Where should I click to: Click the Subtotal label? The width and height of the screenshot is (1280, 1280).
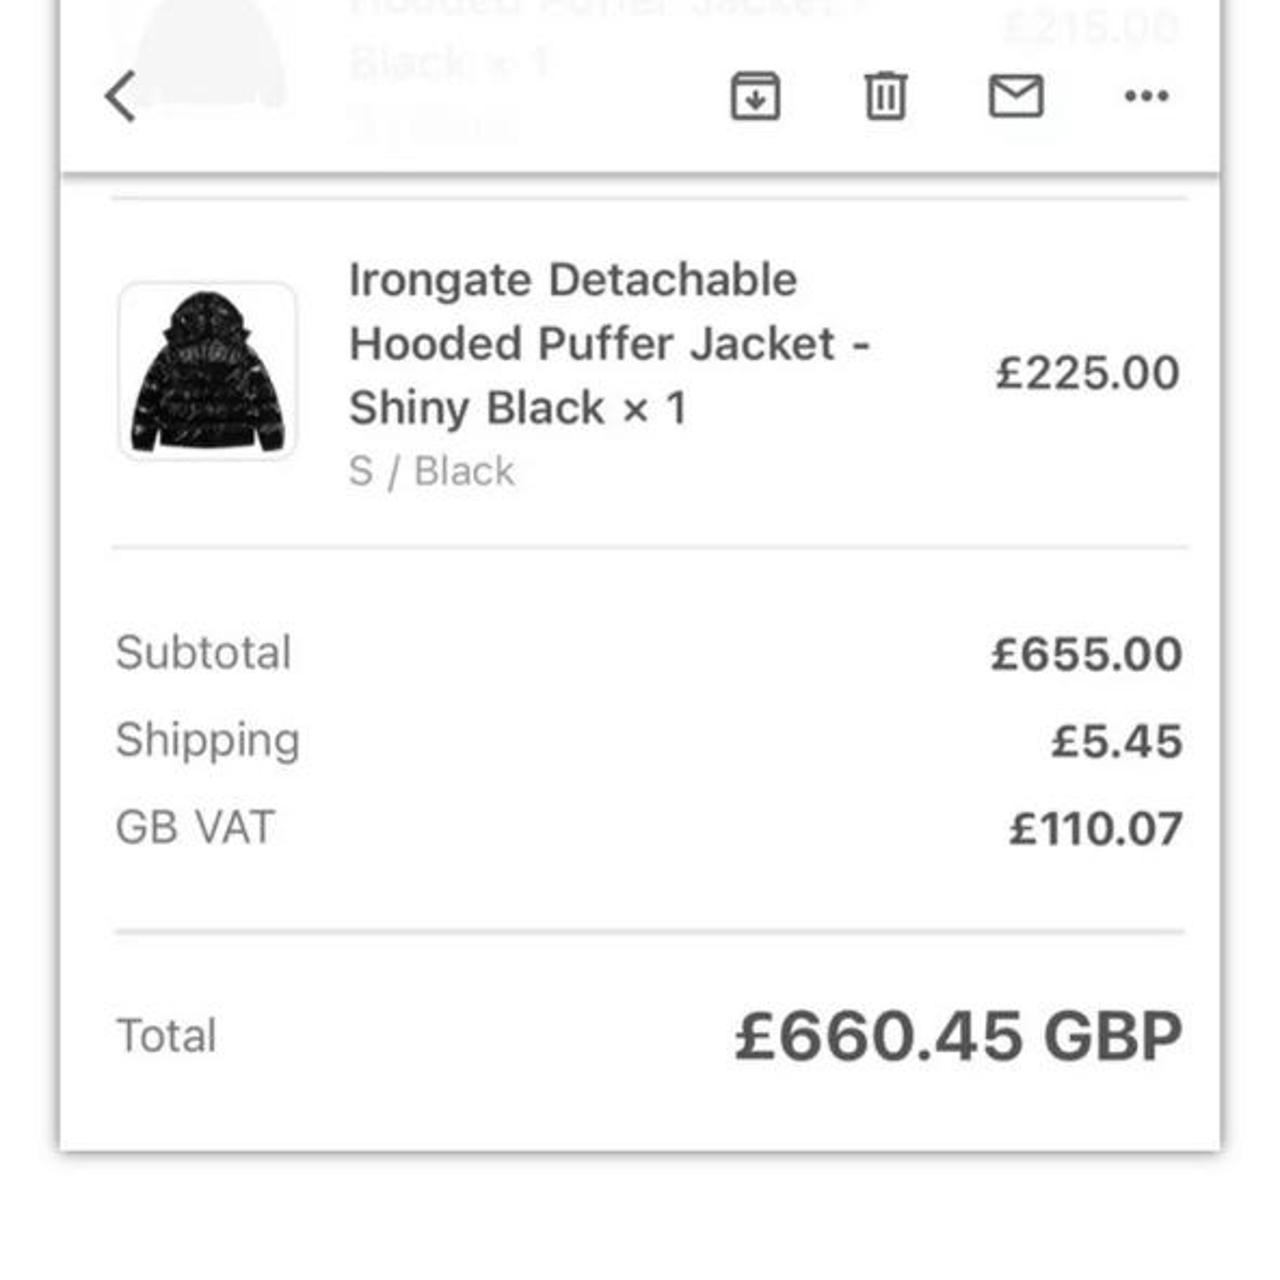203,653
